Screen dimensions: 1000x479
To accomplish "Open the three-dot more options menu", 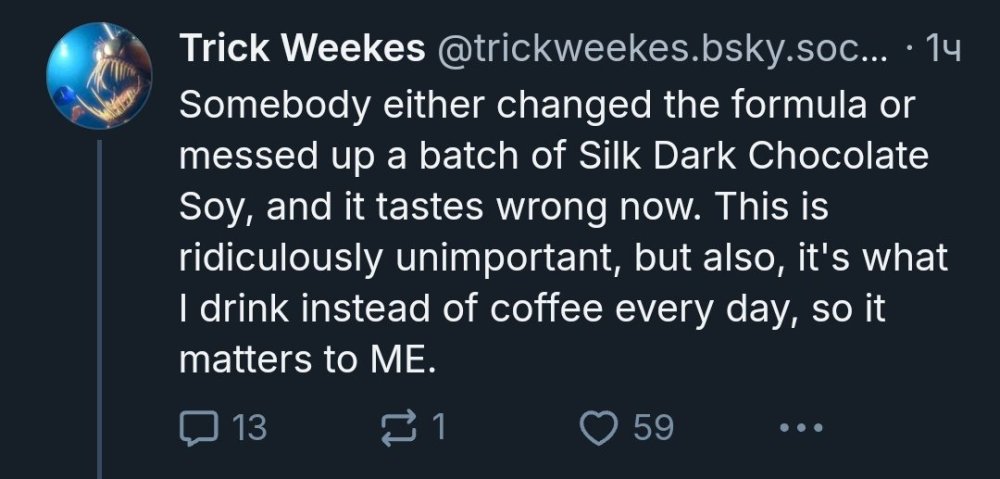I will 800,429.
